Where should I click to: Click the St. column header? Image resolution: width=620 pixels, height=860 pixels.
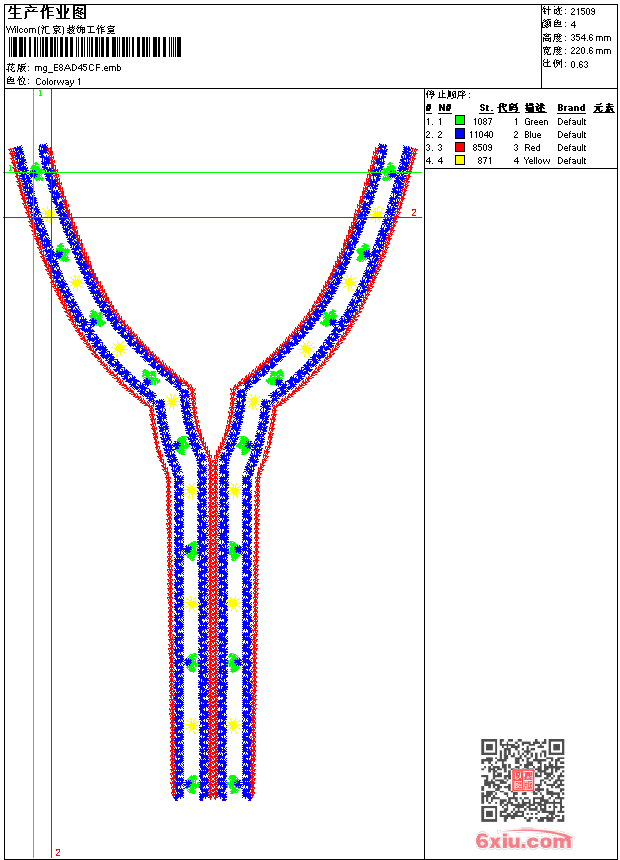pyautogui.click(x=486, y=108)
